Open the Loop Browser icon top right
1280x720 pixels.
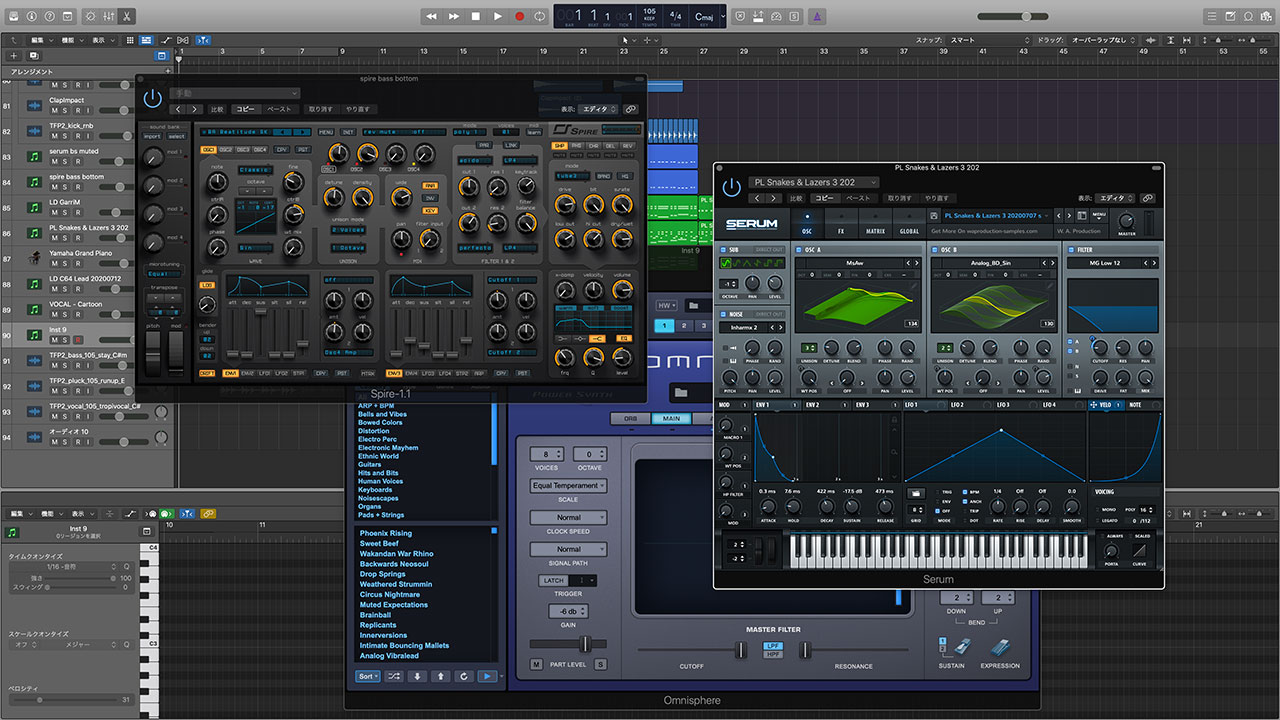[1249, 16]
